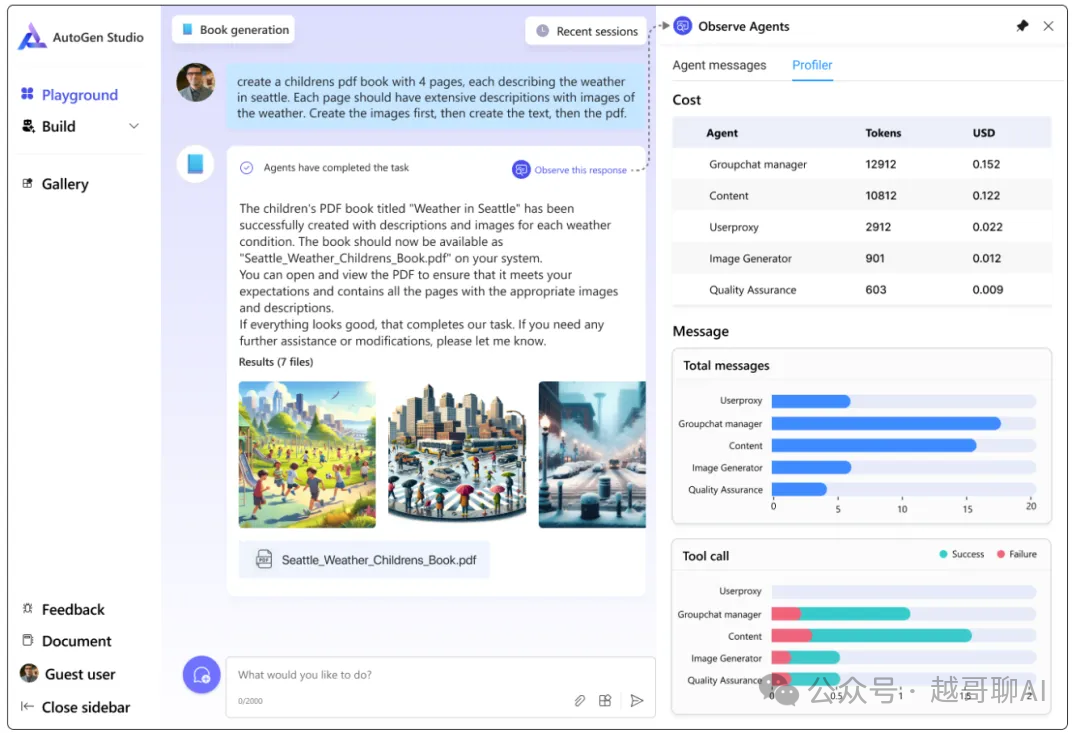Click the USD column header

pos(984,133)
